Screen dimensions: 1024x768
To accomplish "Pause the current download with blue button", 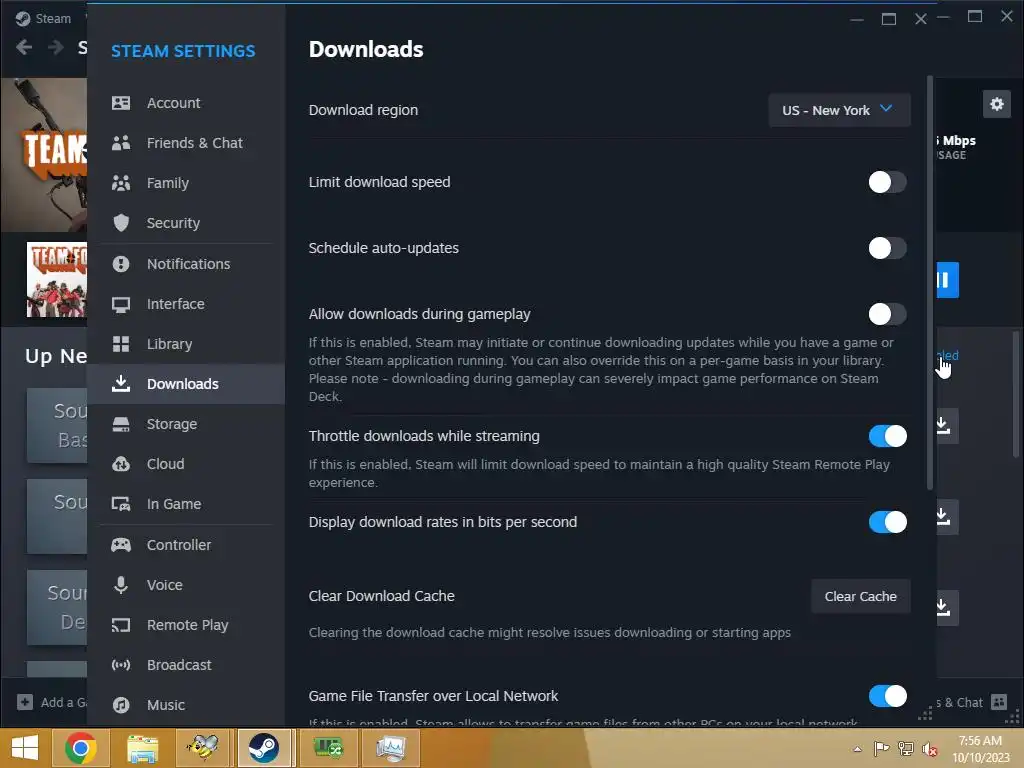I will pos(947,280).
